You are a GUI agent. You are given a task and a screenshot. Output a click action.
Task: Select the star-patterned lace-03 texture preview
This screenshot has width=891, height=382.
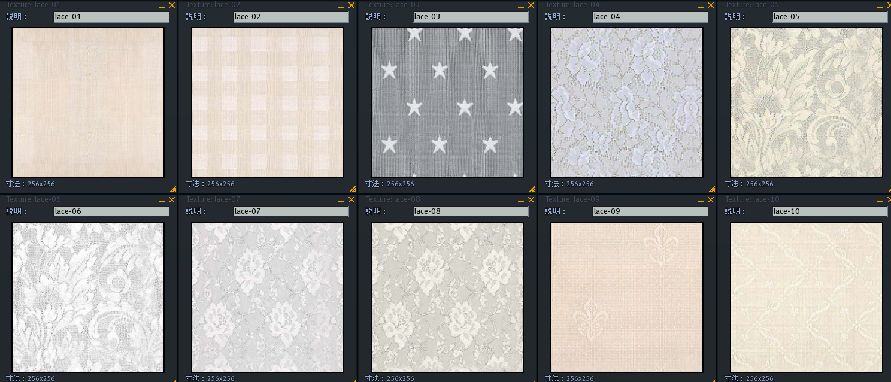pyautogui.click(x=447, y=102)
